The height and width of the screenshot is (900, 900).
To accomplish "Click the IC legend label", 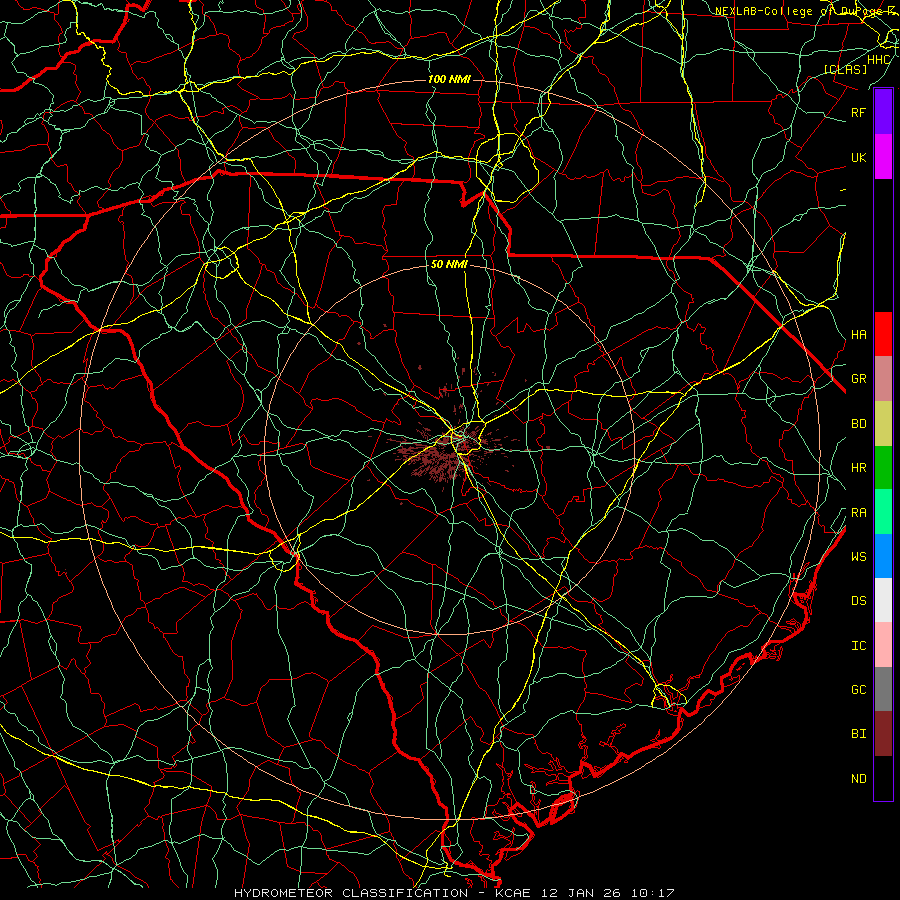I will pyautogui.click(x=858, y=646).
